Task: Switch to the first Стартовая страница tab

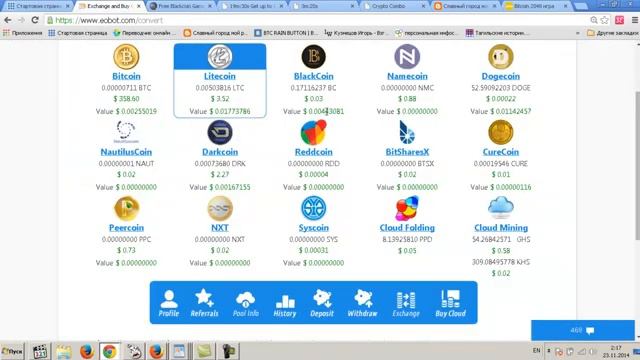Action: click(x=39, y=6)
